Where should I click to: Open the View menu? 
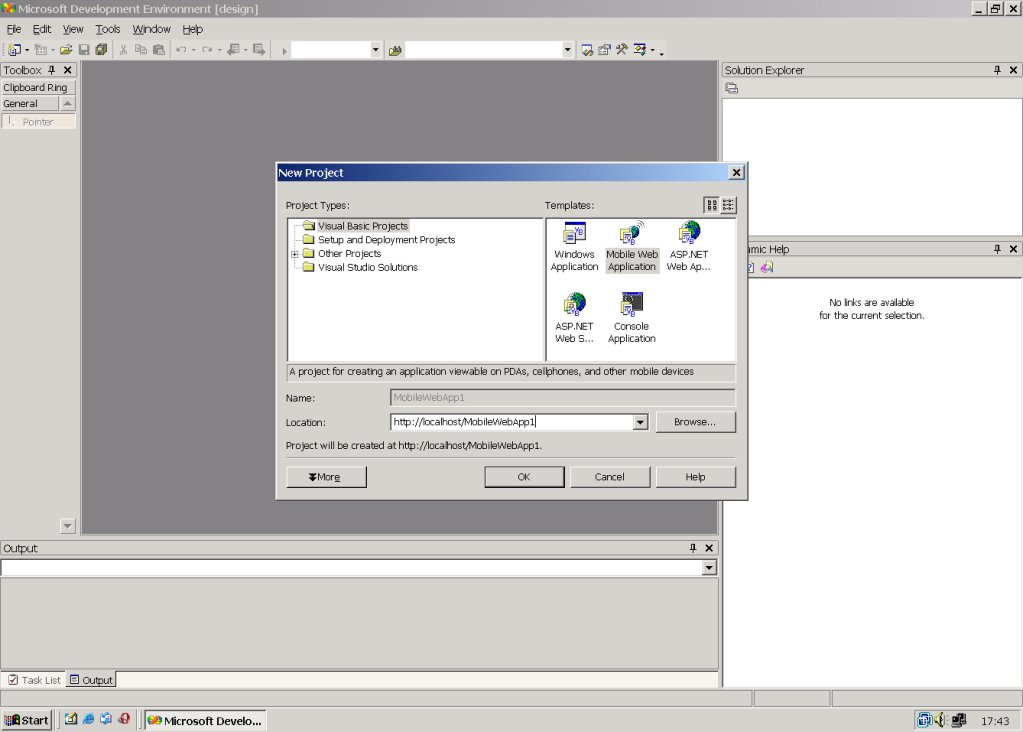[73, 29]
